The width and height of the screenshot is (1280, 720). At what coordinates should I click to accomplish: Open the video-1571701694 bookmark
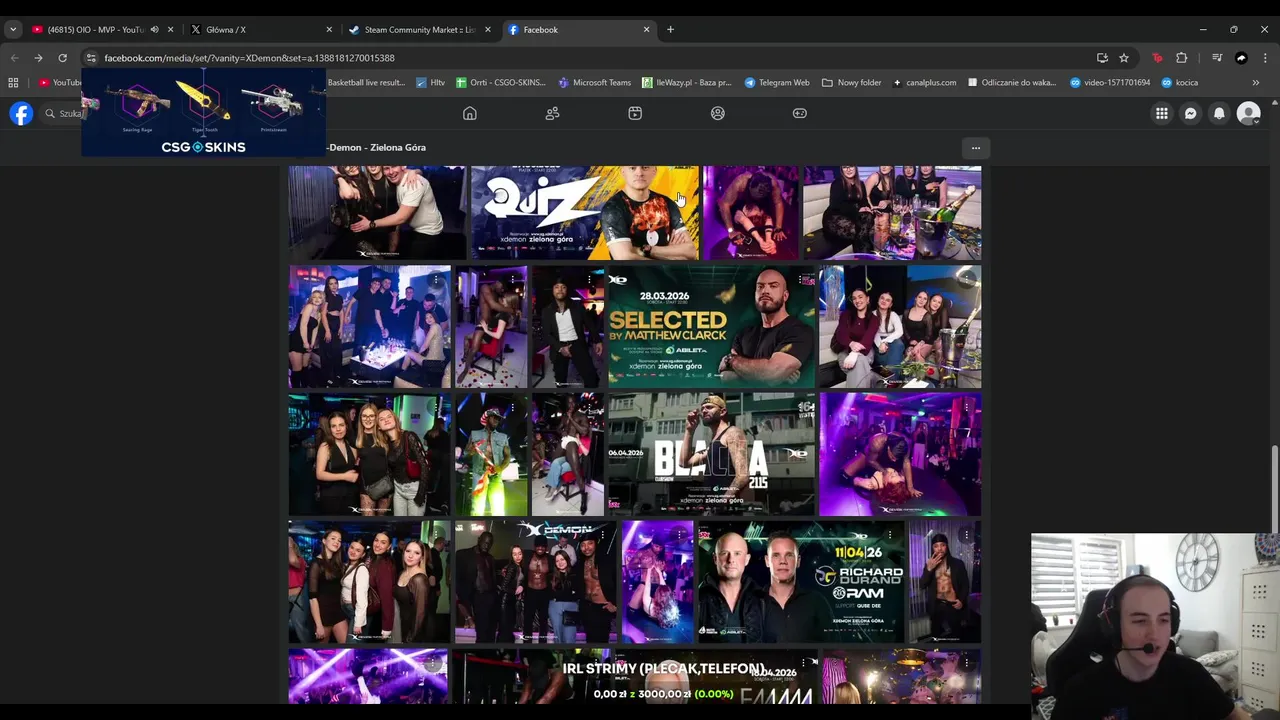1110,83
